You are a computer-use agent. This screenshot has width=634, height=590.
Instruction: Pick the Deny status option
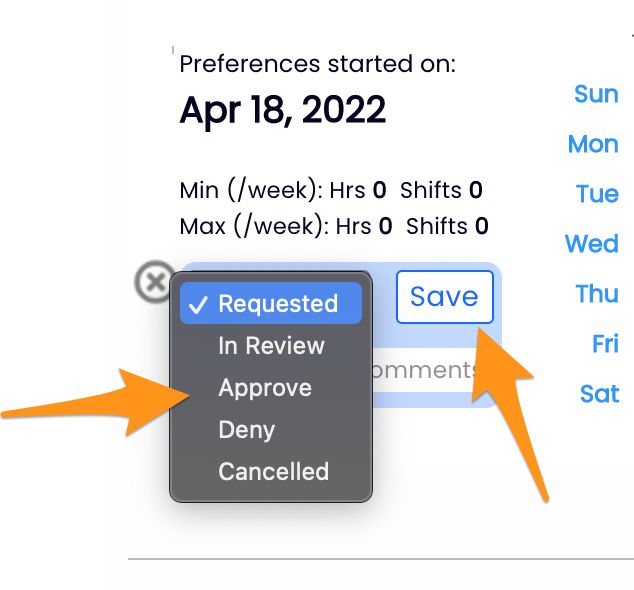tap(246, 430)
